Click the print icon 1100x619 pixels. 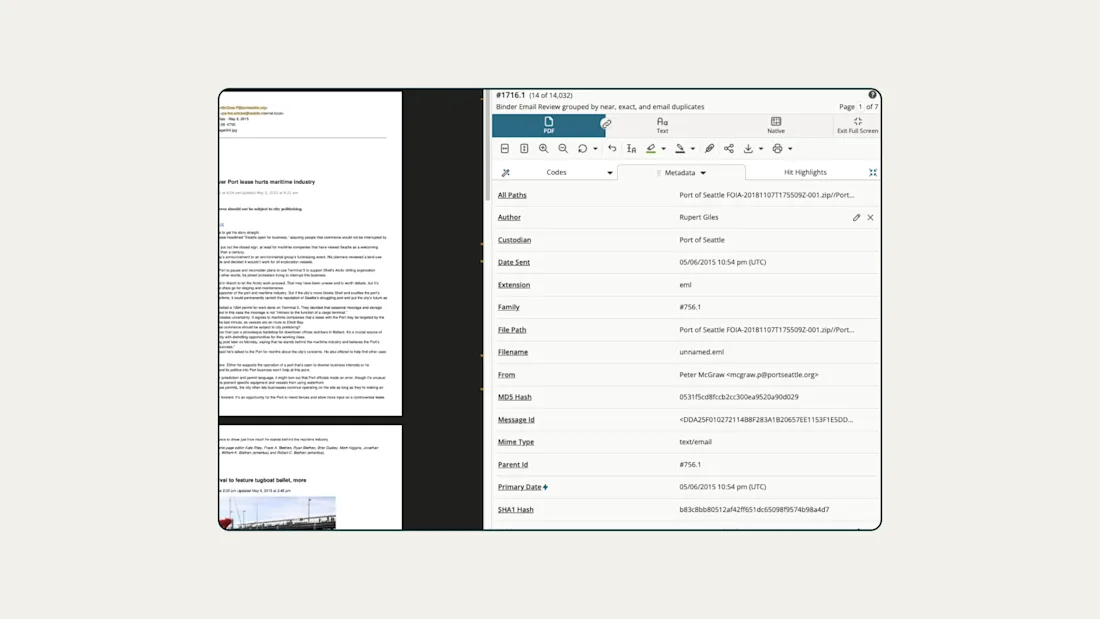click(777, 149)
